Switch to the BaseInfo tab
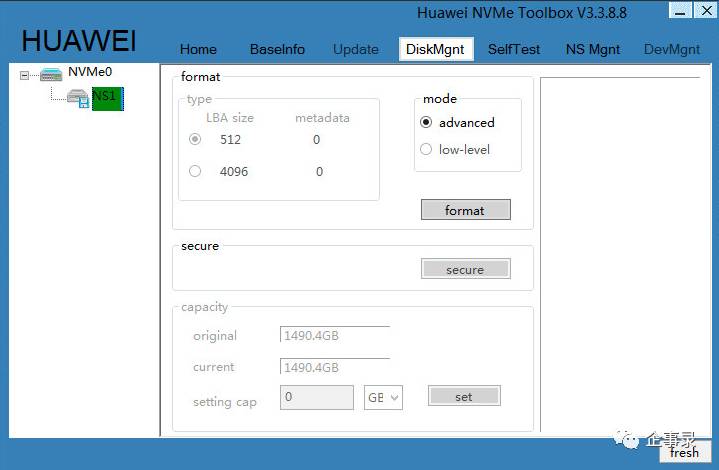Screen dimensions: 719x470 click(277, 49)
